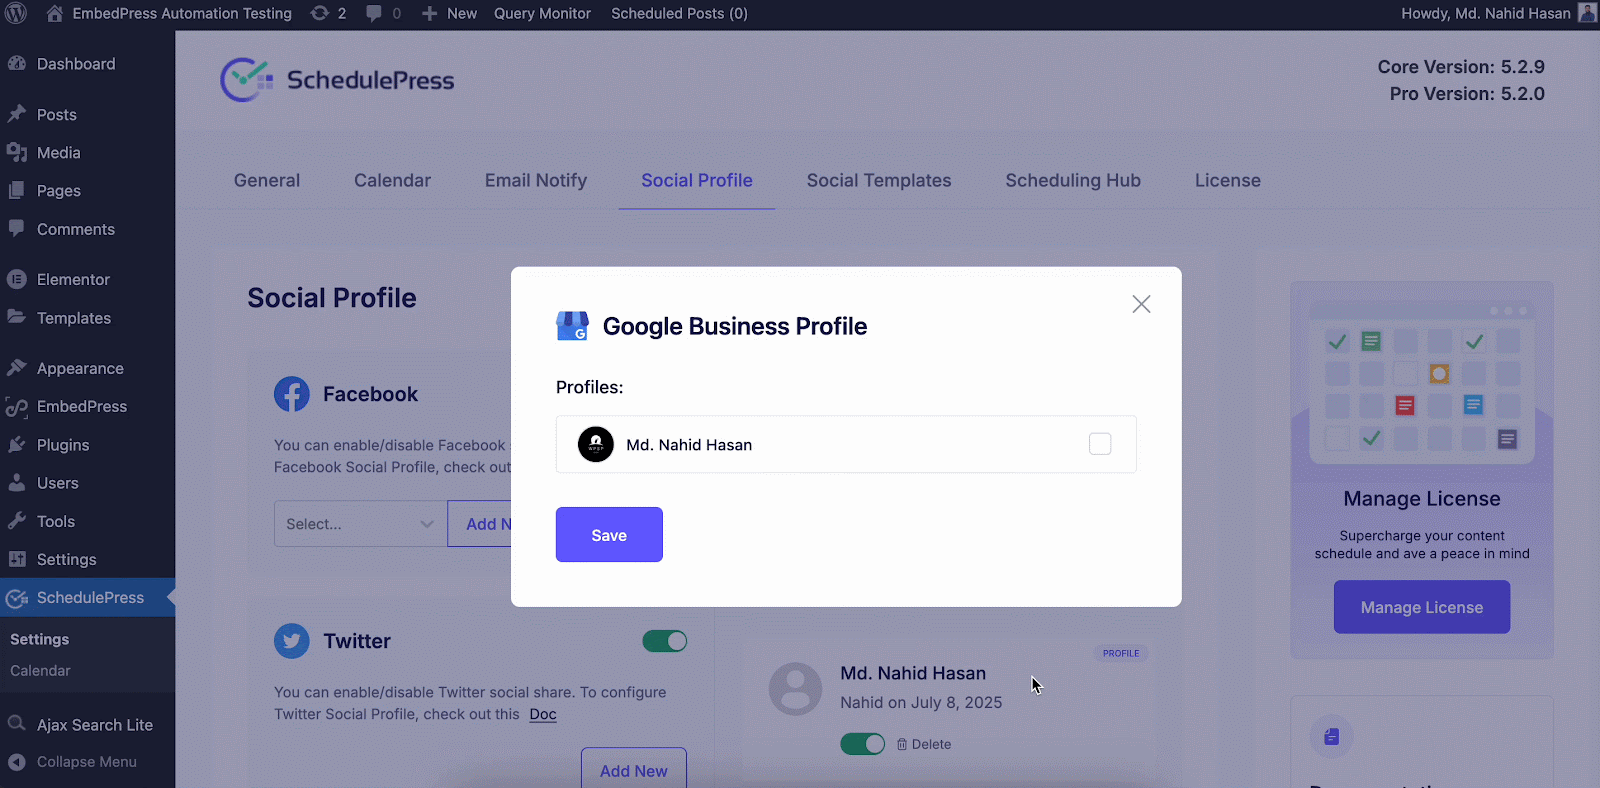Click the Plugins icon in sidebar

tap(17, 444)
